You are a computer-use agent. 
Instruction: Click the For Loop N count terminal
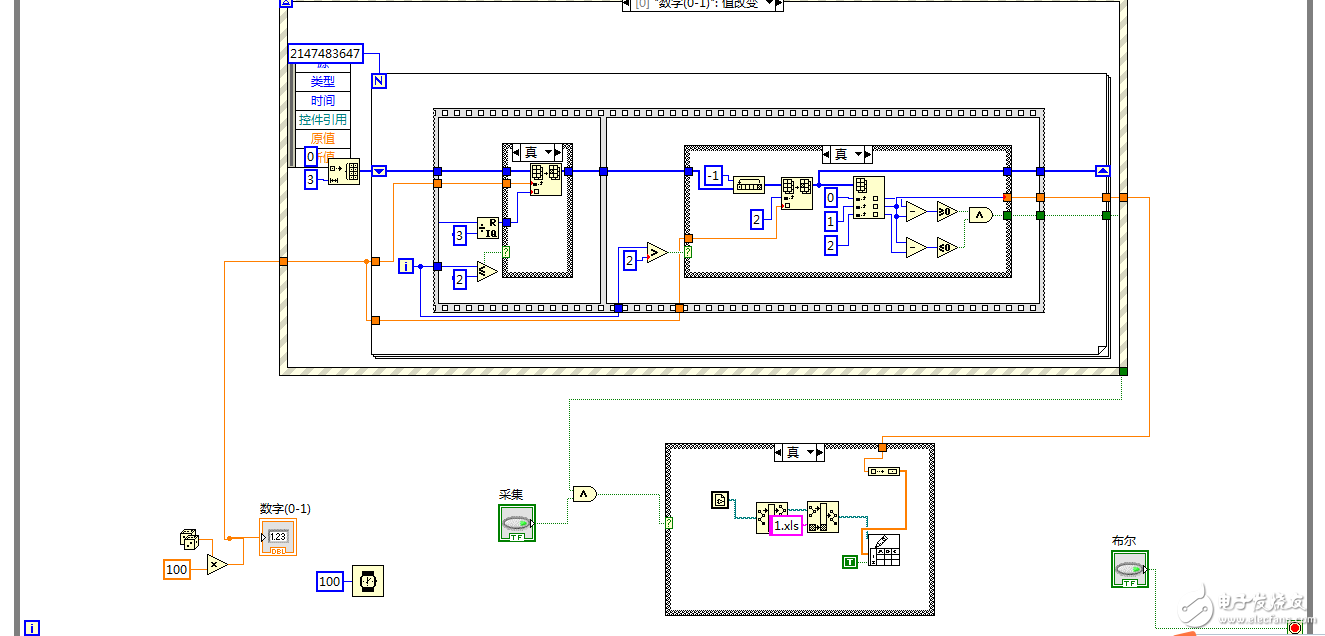[x=379, y=81]
